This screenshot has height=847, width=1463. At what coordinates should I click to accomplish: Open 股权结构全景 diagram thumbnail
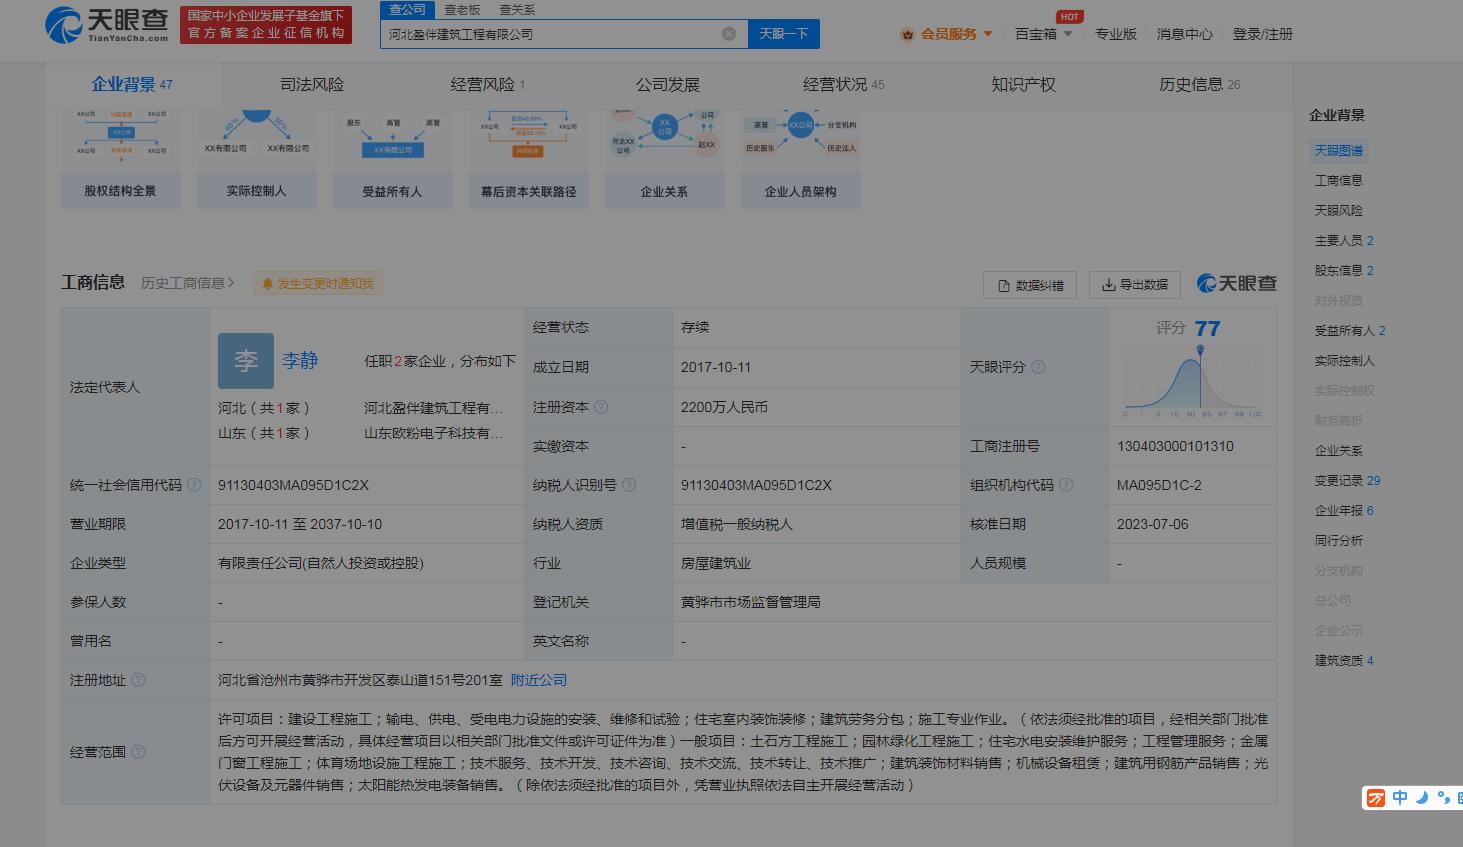point(121,158)
